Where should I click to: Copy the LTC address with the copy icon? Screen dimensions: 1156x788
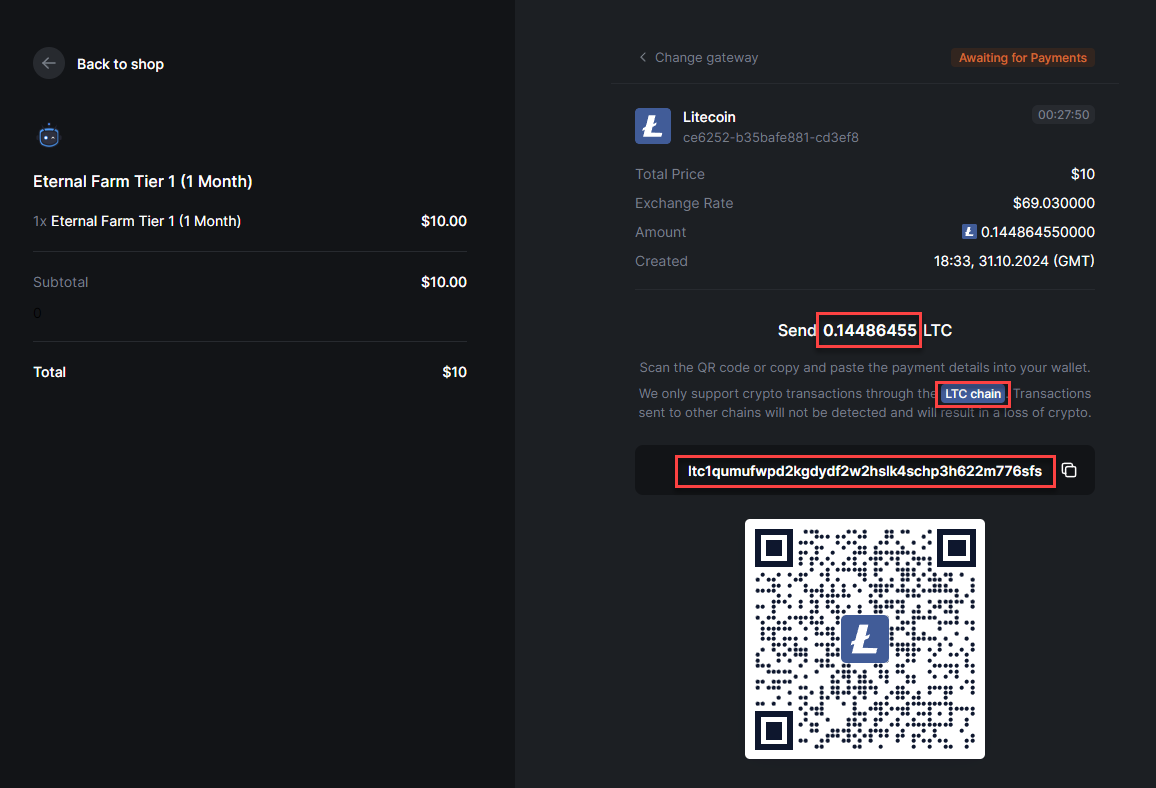tap(1069, 470)
